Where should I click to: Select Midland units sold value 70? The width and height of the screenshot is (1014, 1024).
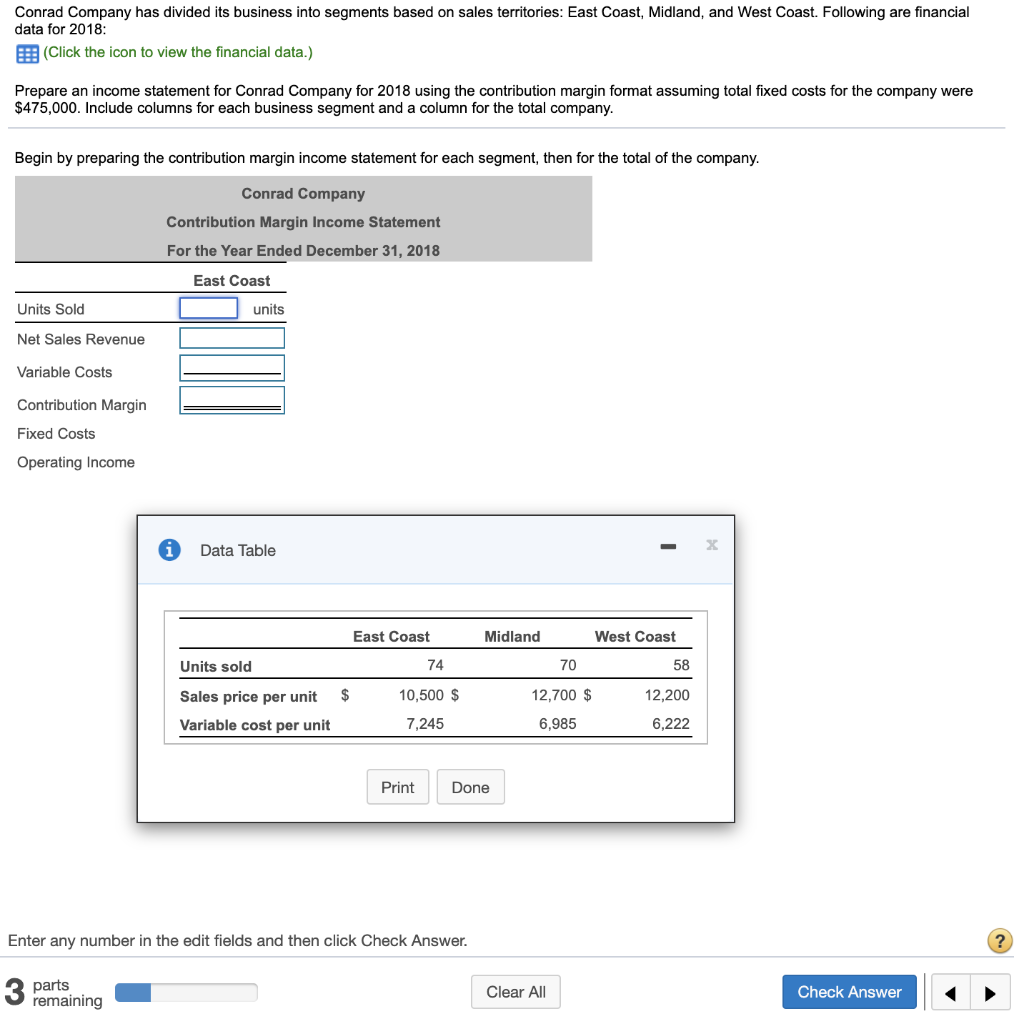[568, 665]
